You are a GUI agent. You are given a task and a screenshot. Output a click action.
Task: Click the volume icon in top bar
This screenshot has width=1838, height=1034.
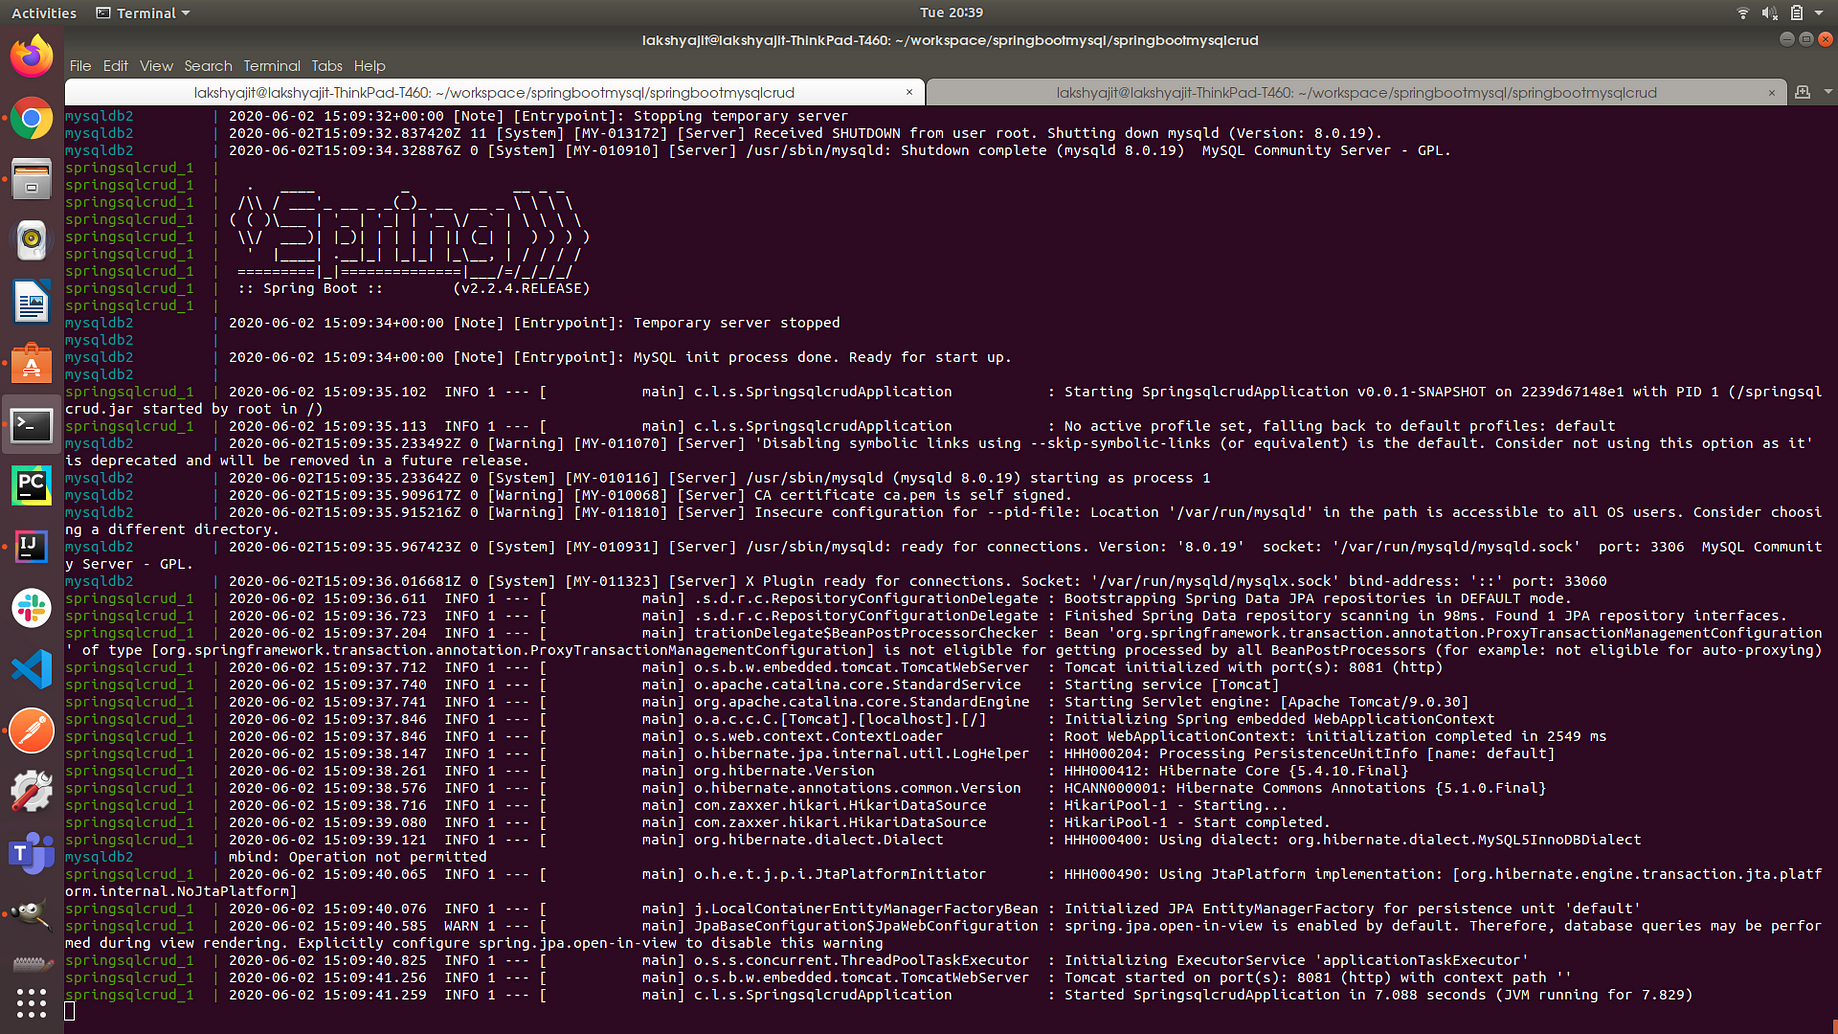tap(1769, 13)
